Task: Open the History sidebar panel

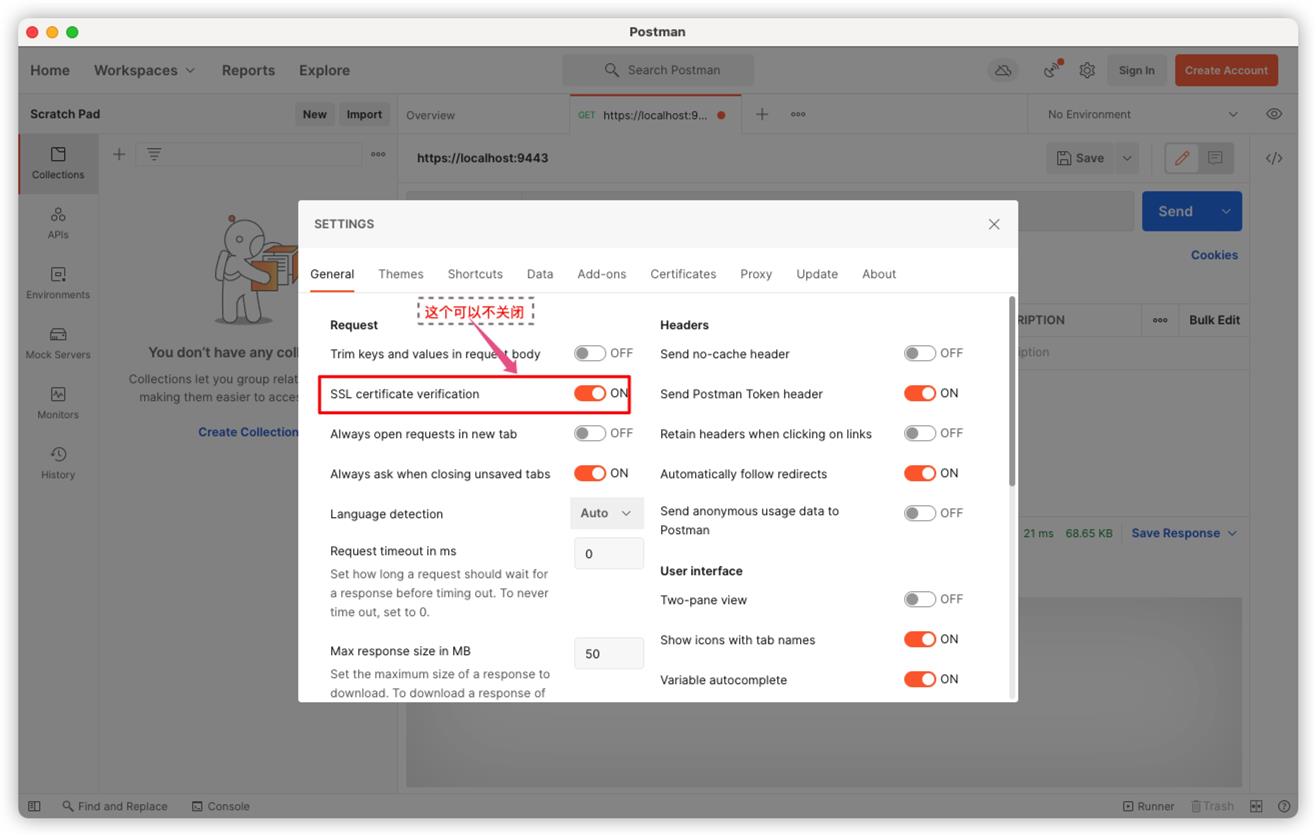Action: [x=58, y=463]
